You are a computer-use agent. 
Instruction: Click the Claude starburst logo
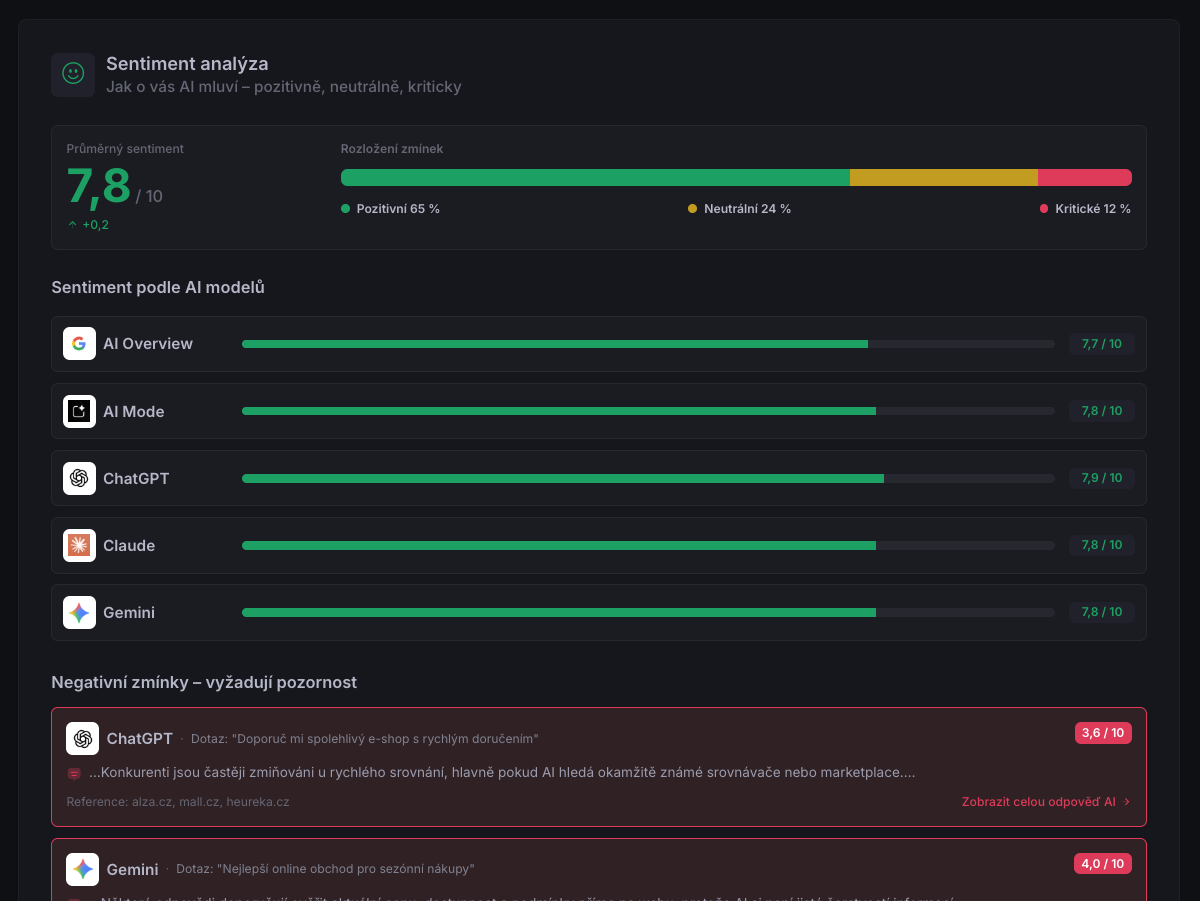[x=79, y=545]
